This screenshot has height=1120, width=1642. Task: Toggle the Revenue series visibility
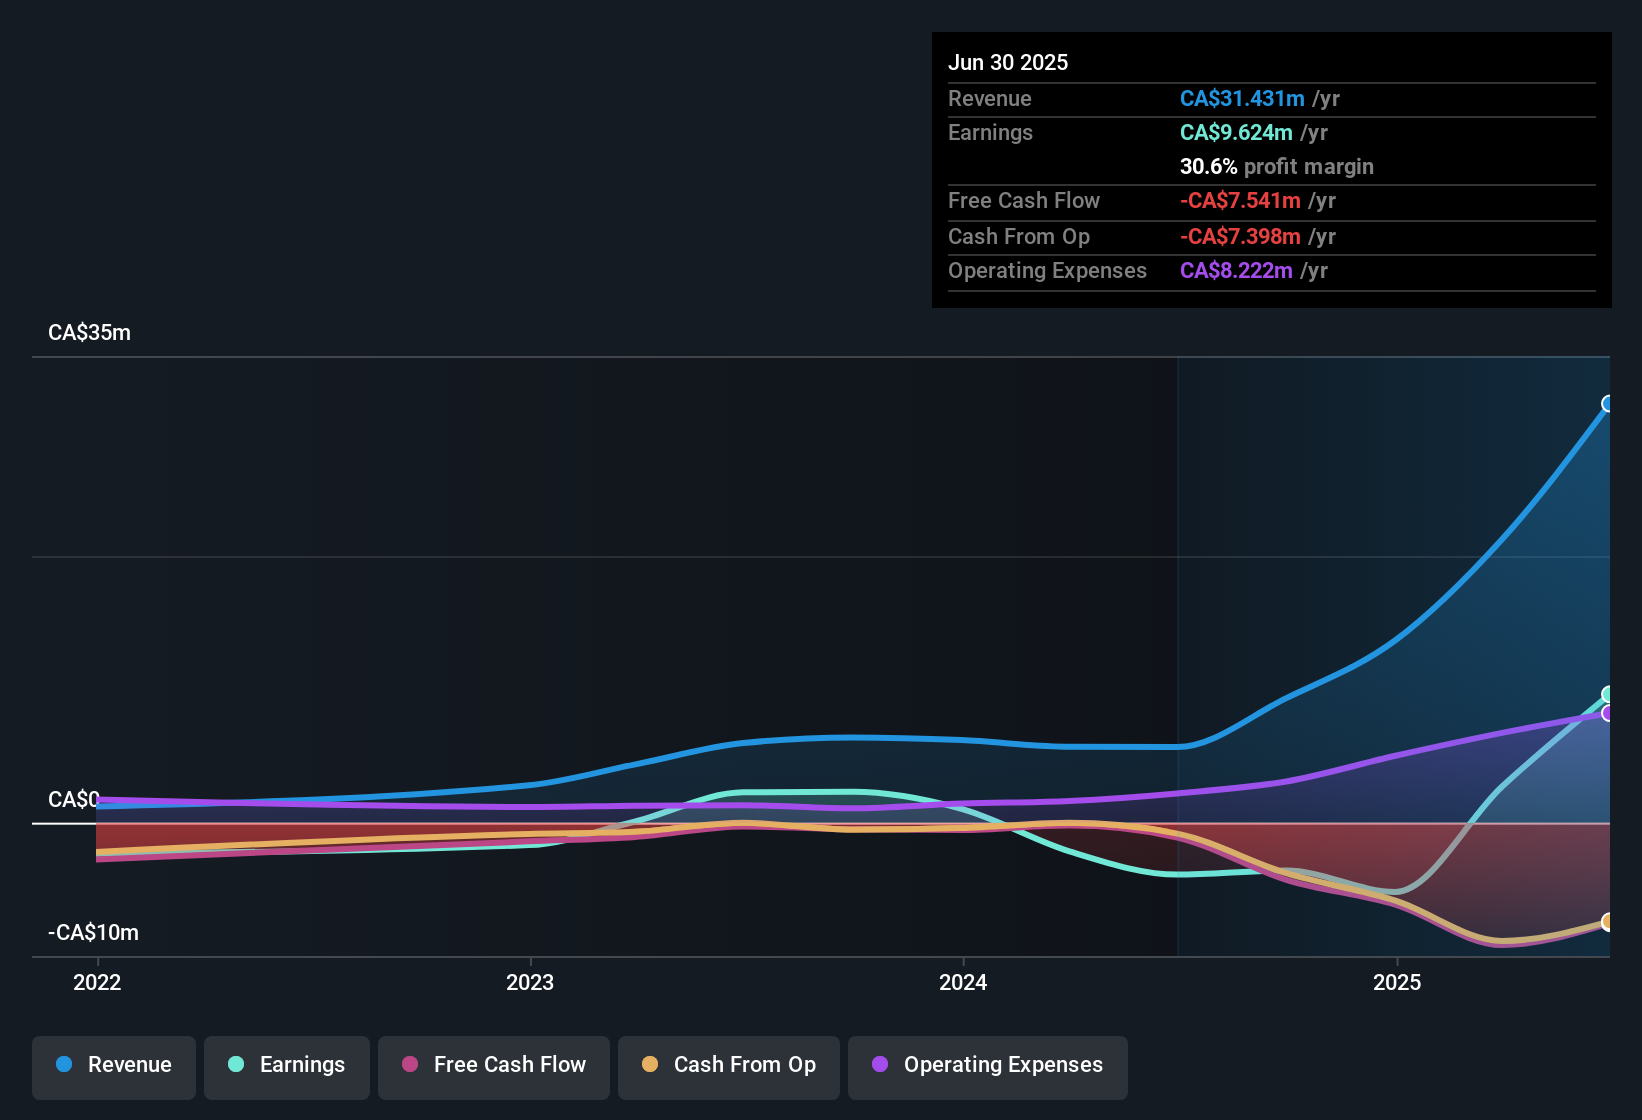click(x=113, y=1065)
